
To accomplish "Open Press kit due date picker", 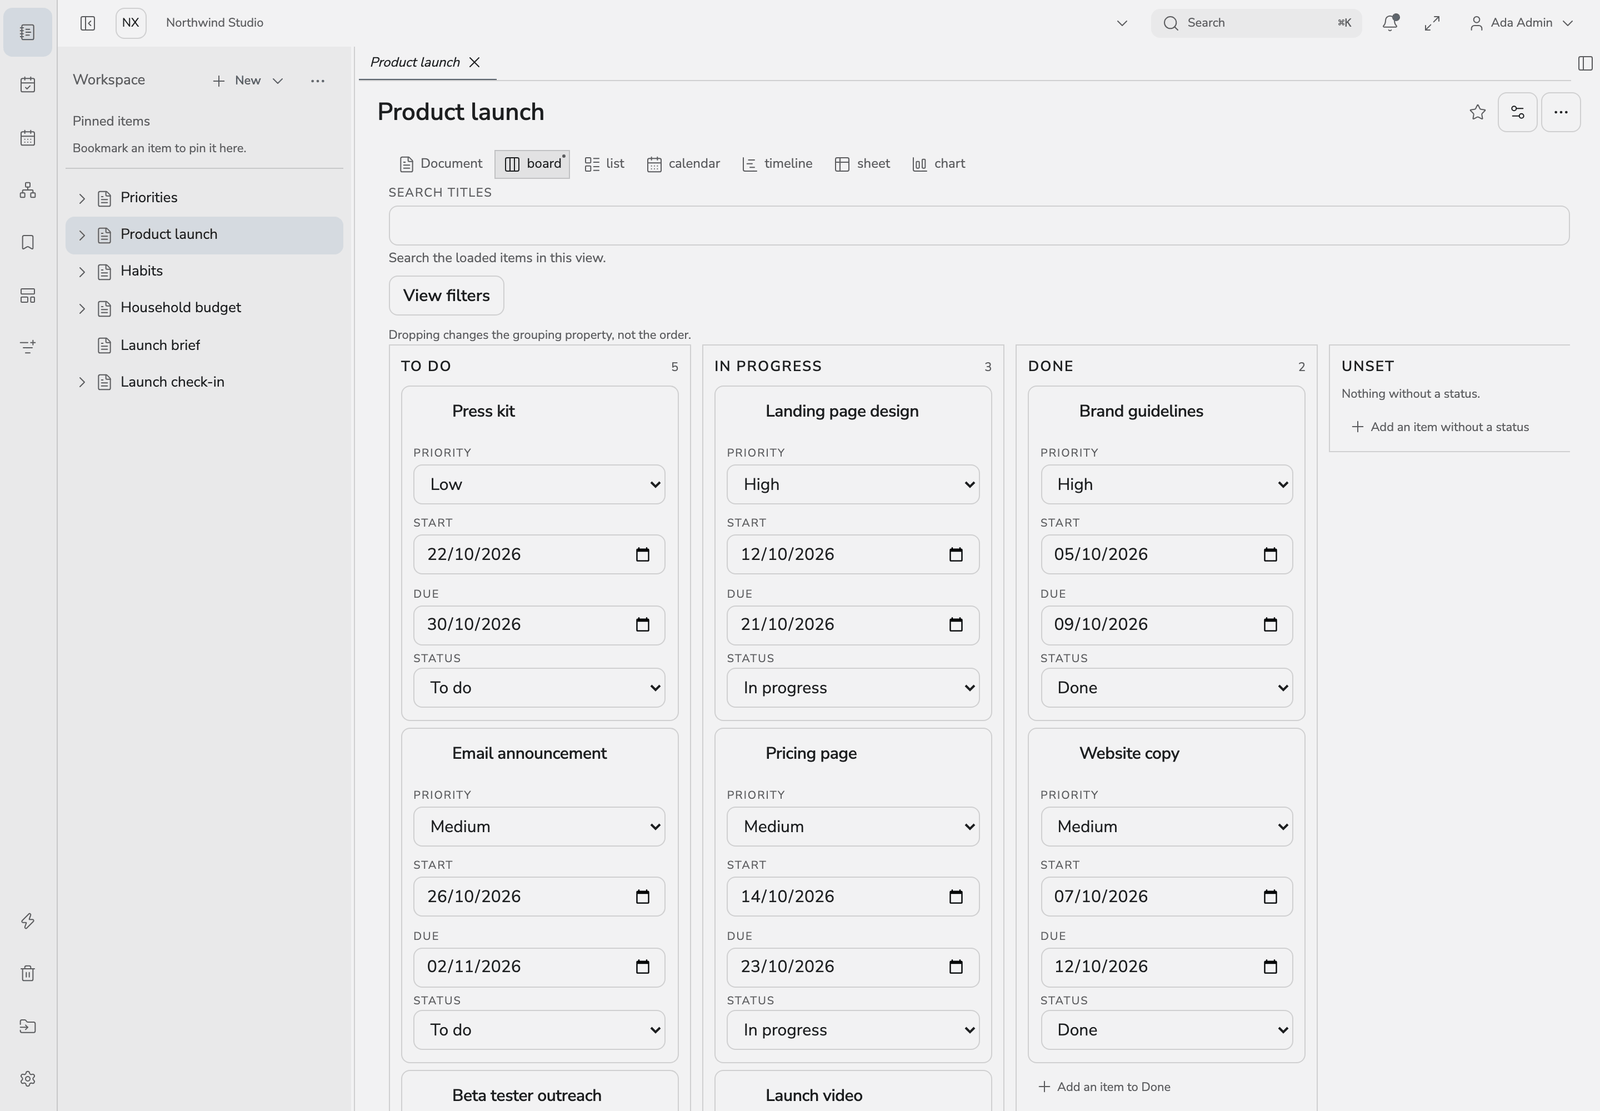I will tap(643, 625).
